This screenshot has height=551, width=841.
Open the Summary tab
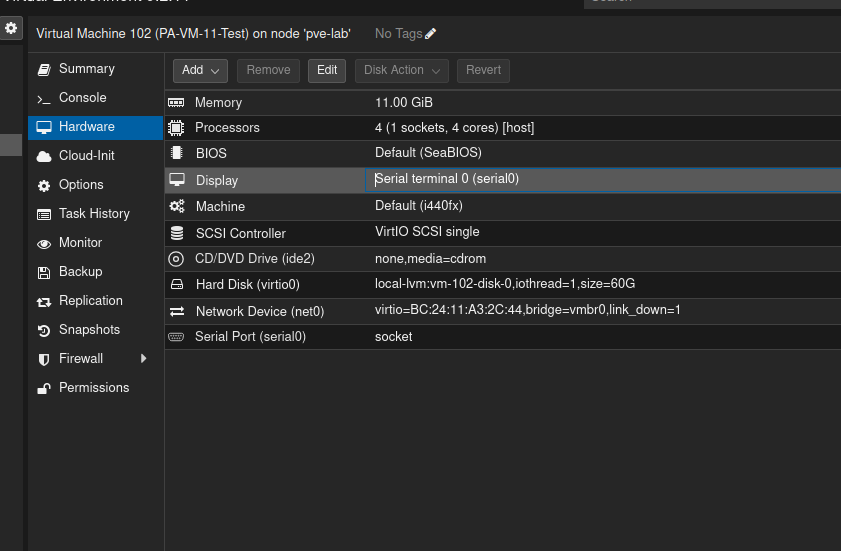point(95,69)
